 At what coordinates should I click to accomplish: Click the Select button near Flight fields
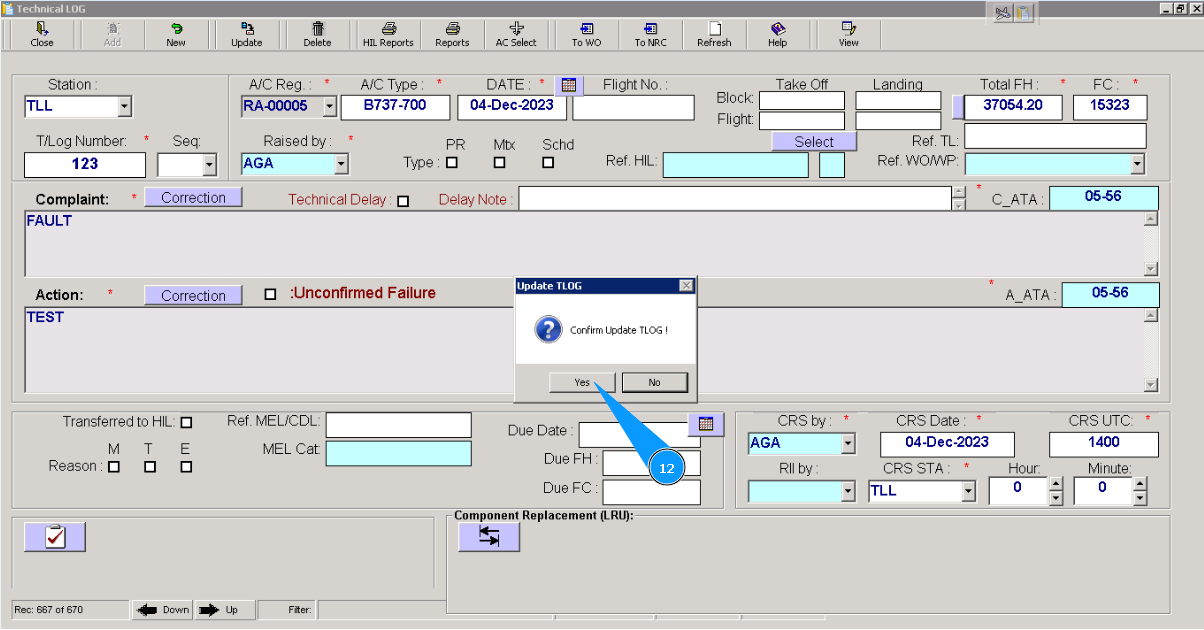click(x=814, y=142)
